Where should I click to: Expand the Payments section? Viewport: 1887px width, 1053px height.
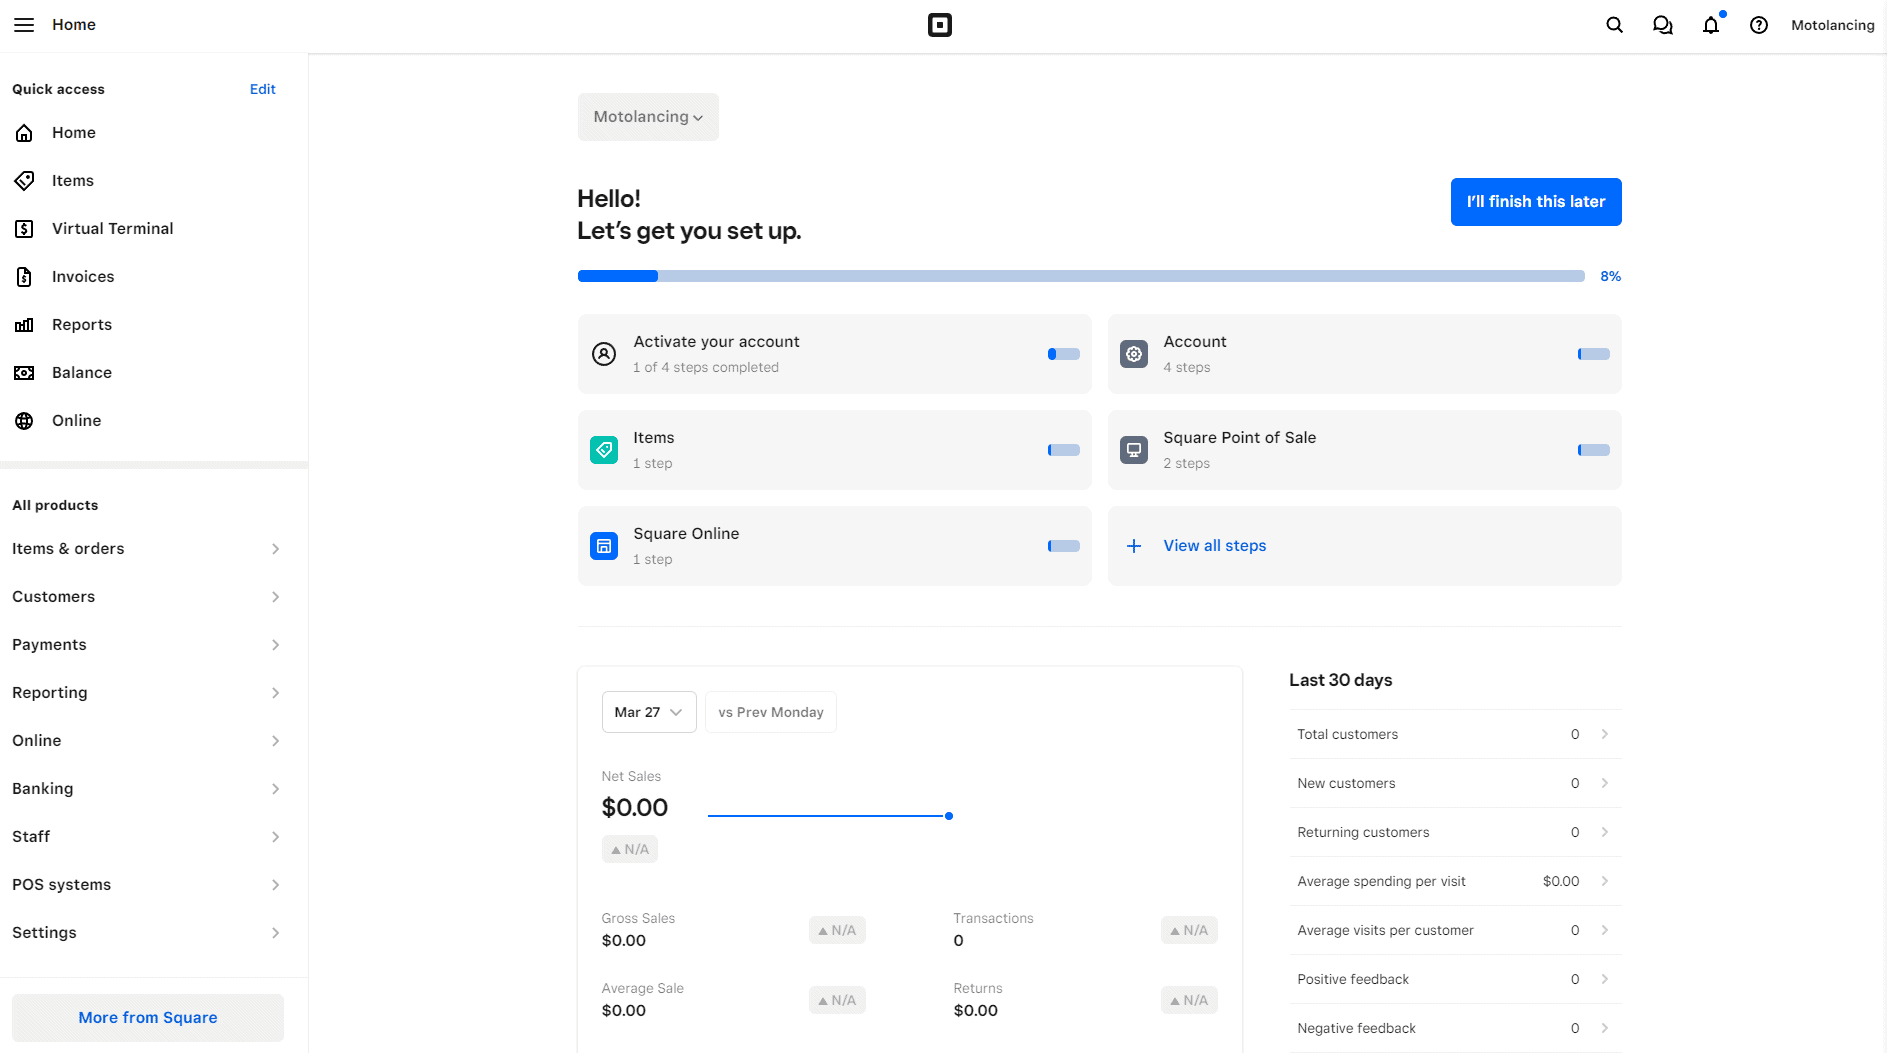point(148,644)
